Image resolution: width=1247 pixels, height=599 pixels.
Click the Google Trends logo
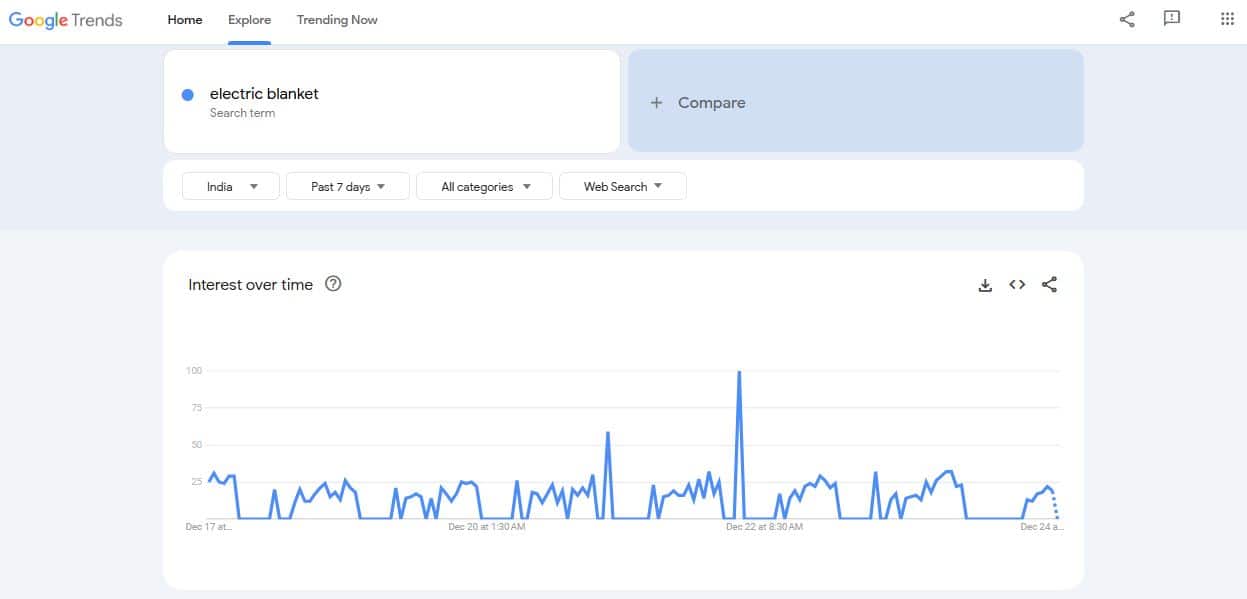click(66, 20)
